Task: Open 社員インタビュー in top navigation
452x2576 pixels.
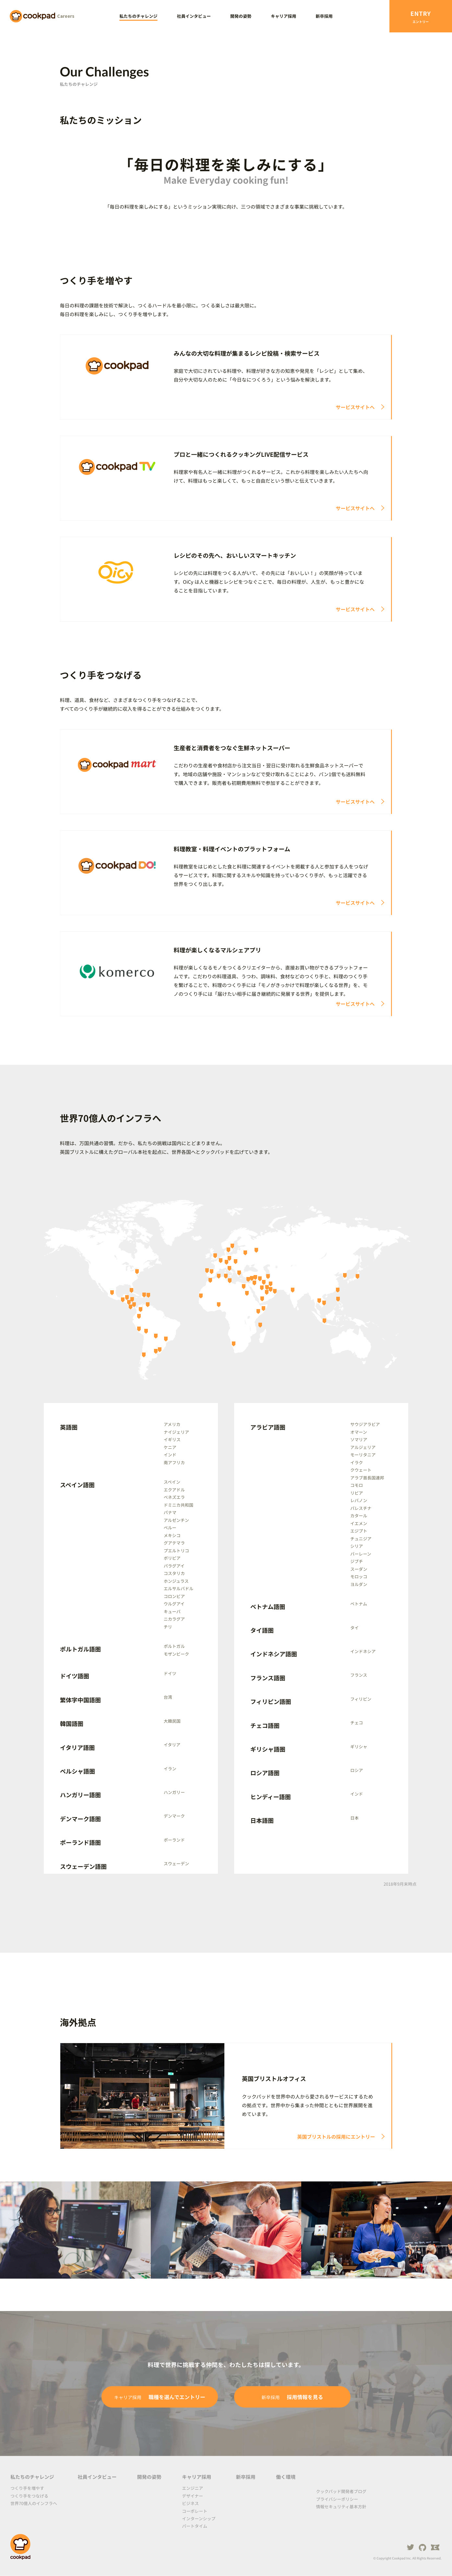Action: tap(194, 16)
